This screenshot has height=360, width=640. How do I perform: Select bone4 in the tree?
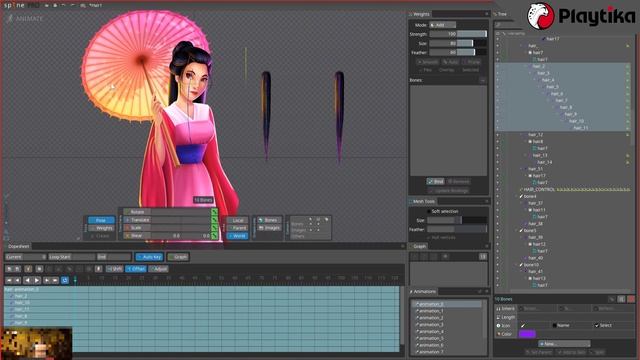tap(530, 196)
